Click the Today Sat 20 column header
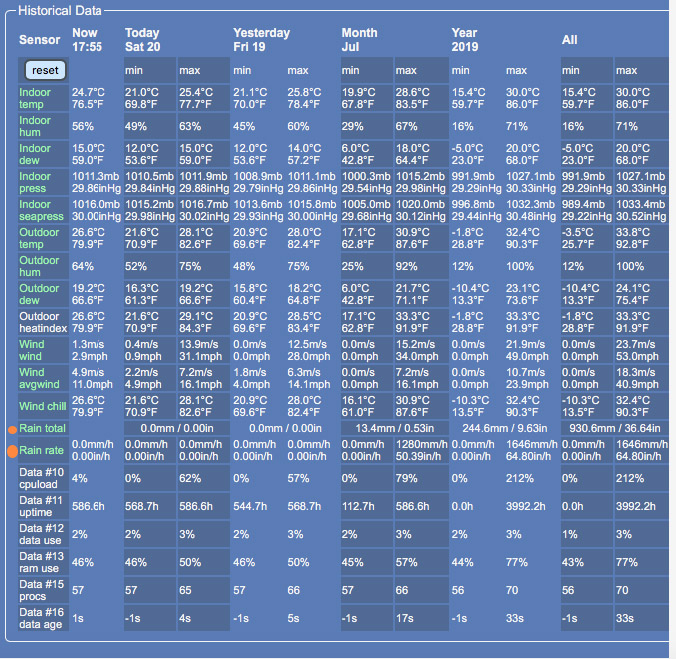 [142, 39]
